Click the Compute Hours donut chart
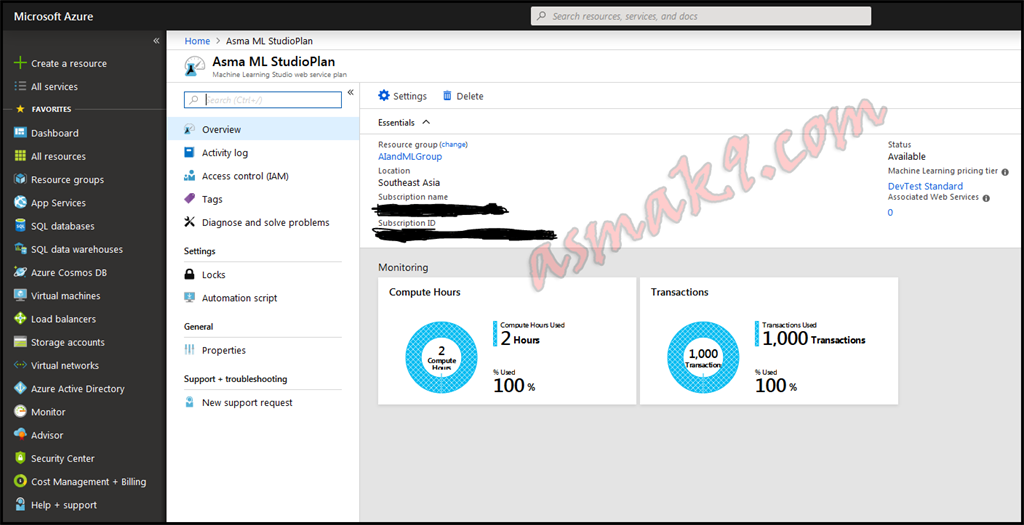The height and width of the screenshot is (525, 1024). [x=441, y=358]
